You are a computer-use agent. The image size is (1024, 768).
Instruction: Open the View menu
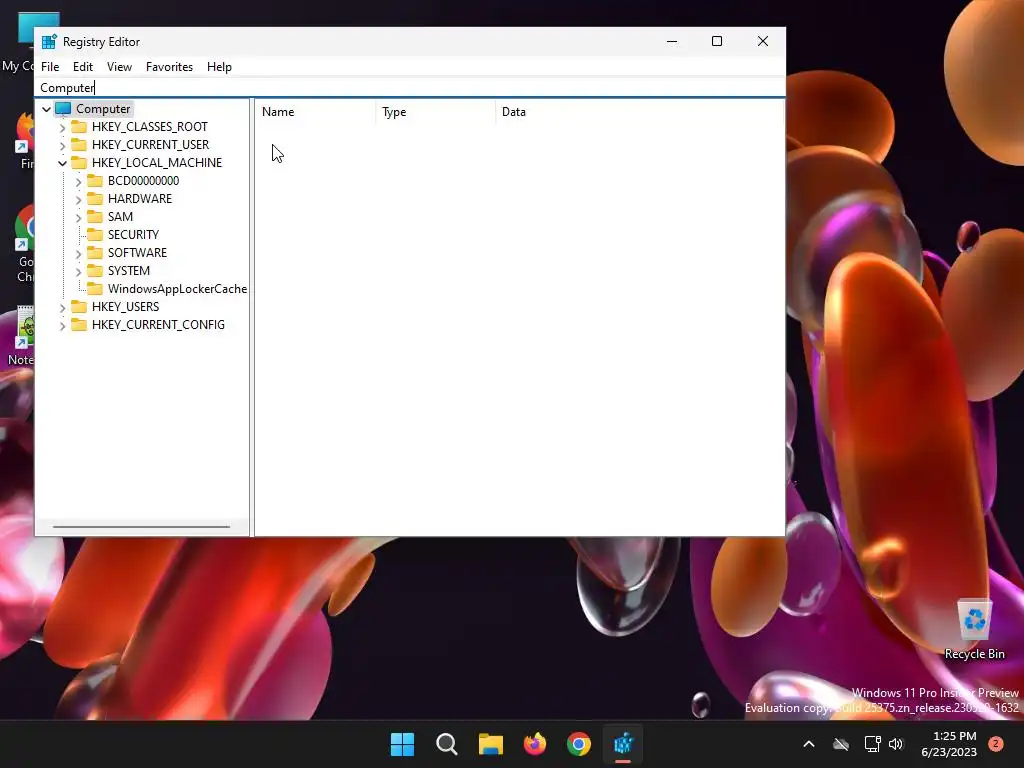119,67
